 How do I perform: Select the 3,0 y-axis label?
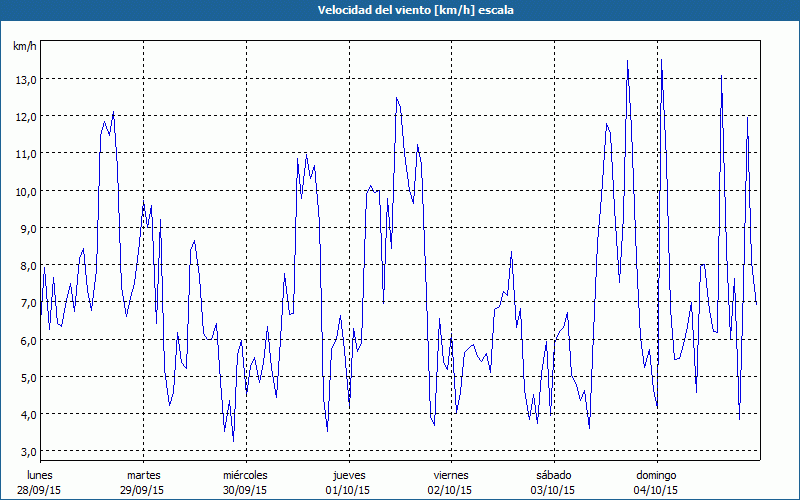click(25, 452)
